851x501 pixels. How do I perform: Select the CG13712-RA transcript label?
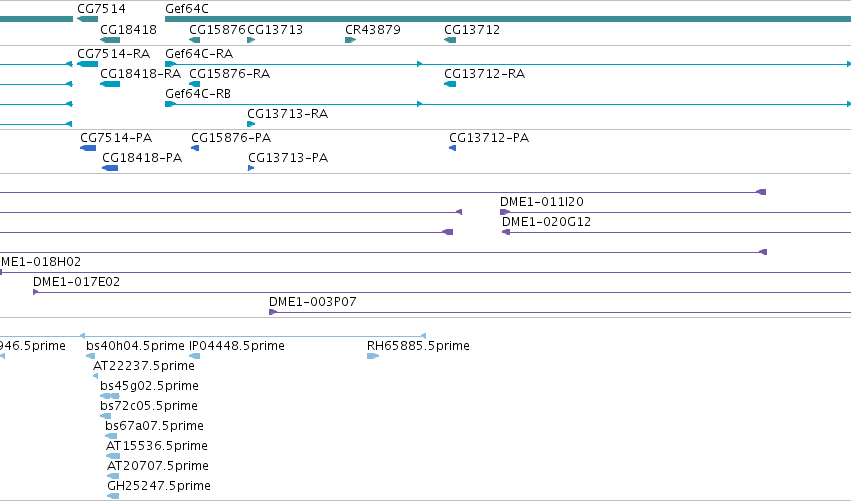pyautogui.click(x=485, y=73)
